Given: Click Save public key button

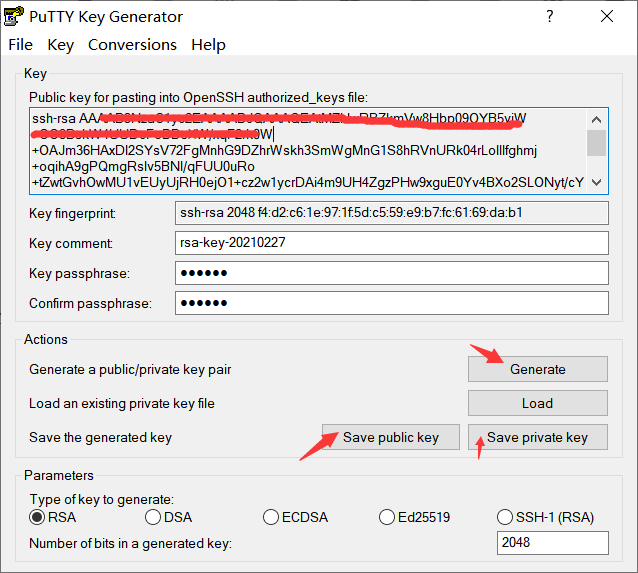Looking at the screenshot, I should pyautogui.click(x=391, y=437).
